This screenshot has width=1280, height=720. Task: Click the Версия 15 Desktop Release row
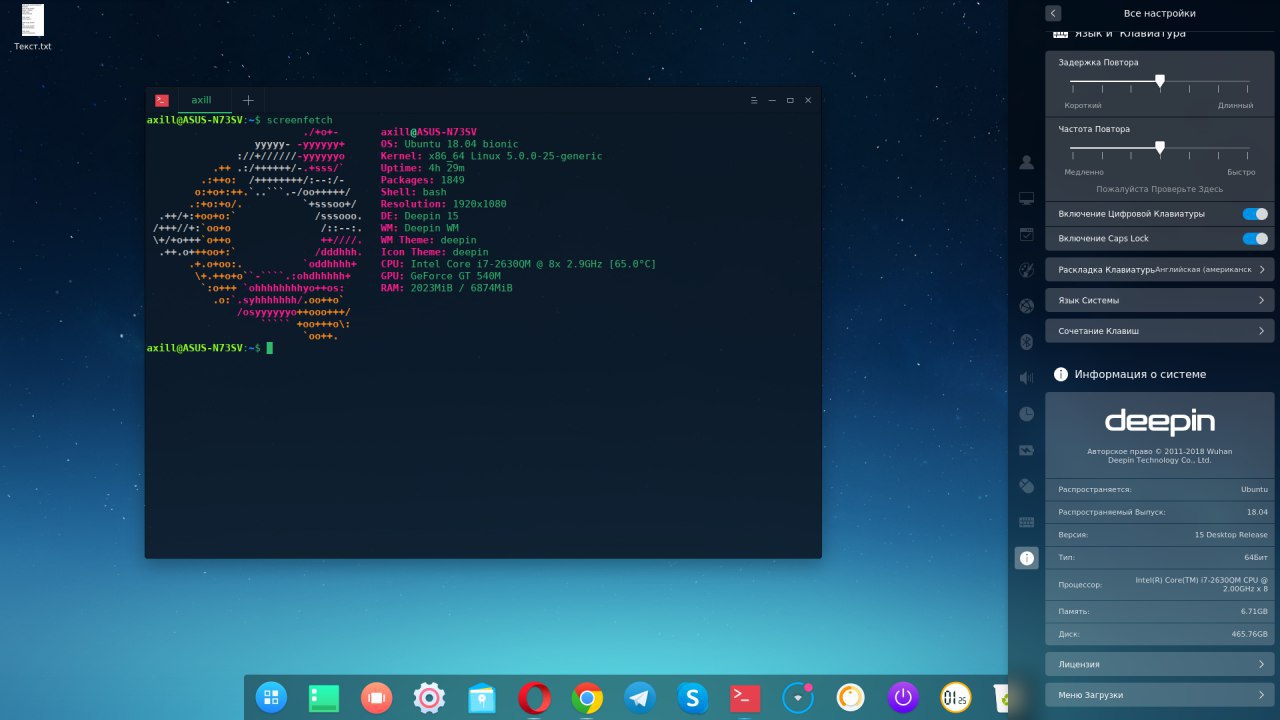pos(1160,535)
